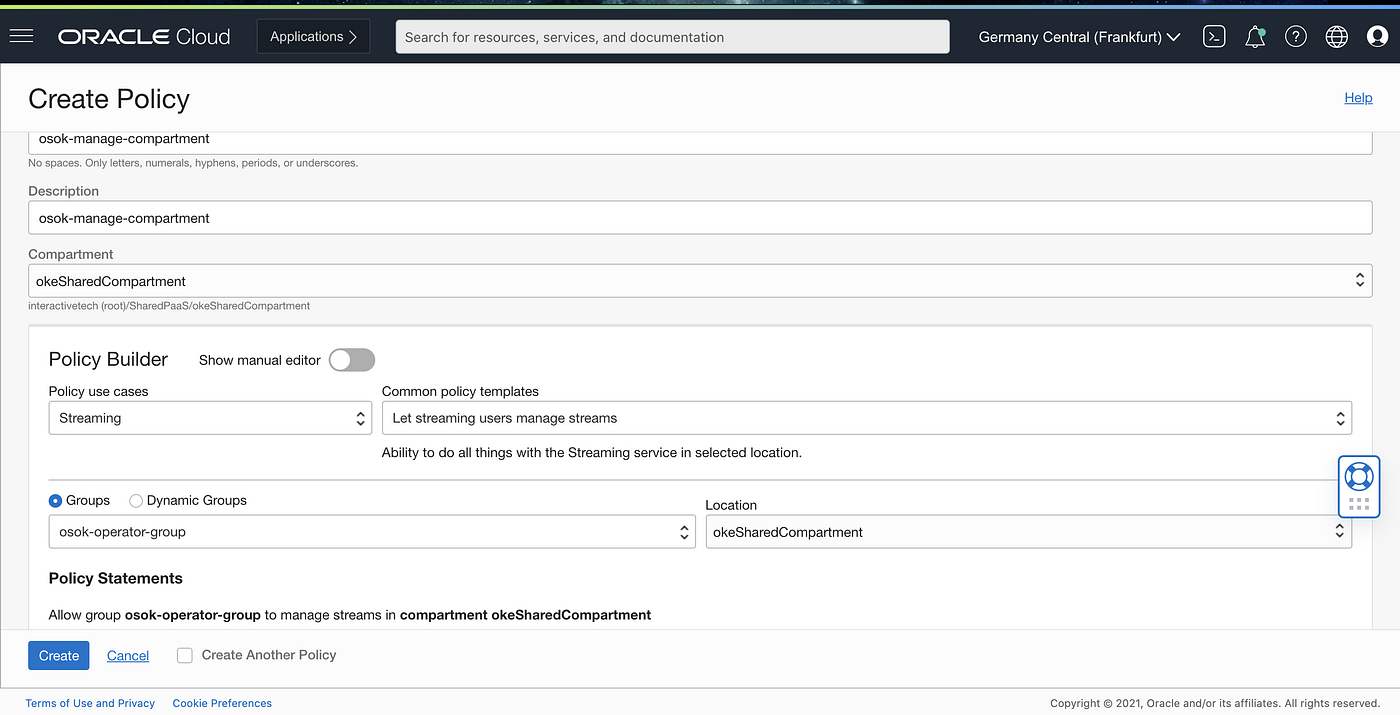Open the osok-operator-group dropdown
The width and height of the screenshot is (1400, 715).
[372, 532]
